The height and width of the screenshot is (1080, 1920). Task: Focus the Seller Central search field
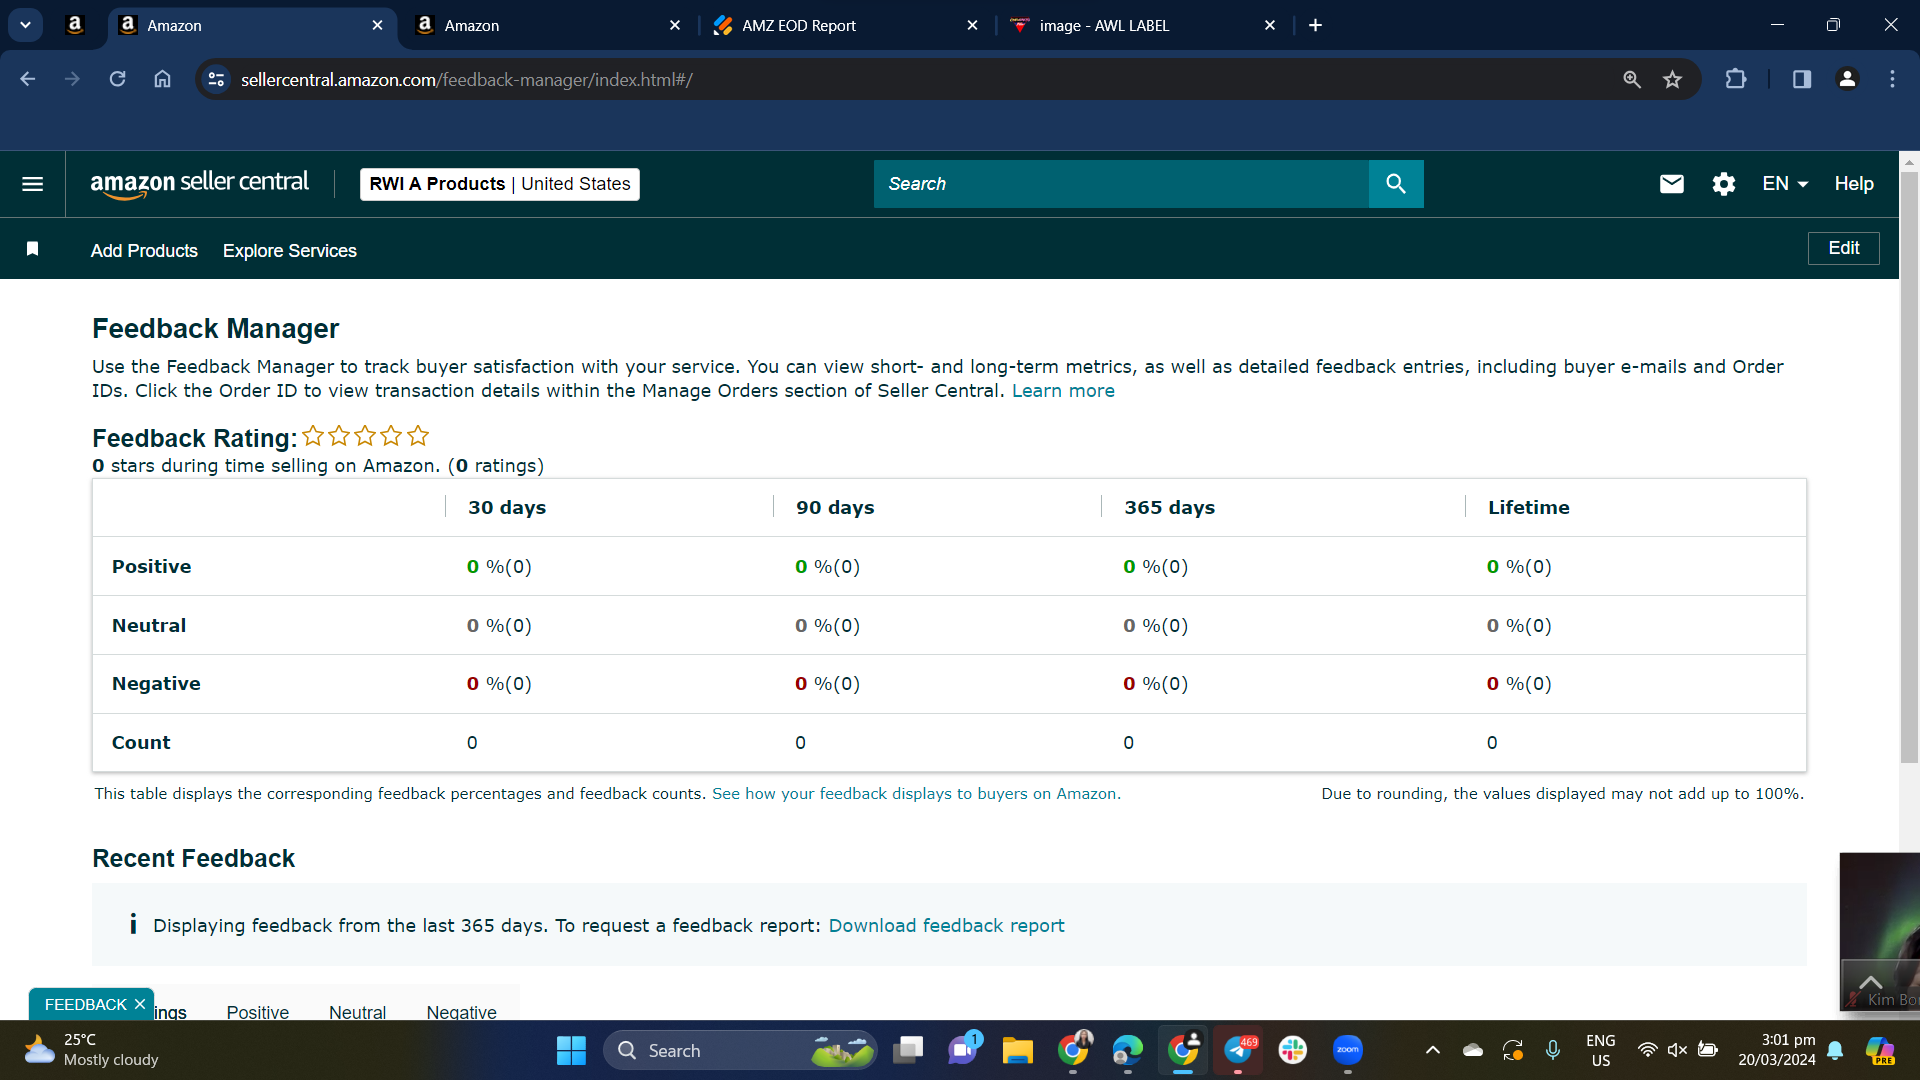(x=1120, y=184)
